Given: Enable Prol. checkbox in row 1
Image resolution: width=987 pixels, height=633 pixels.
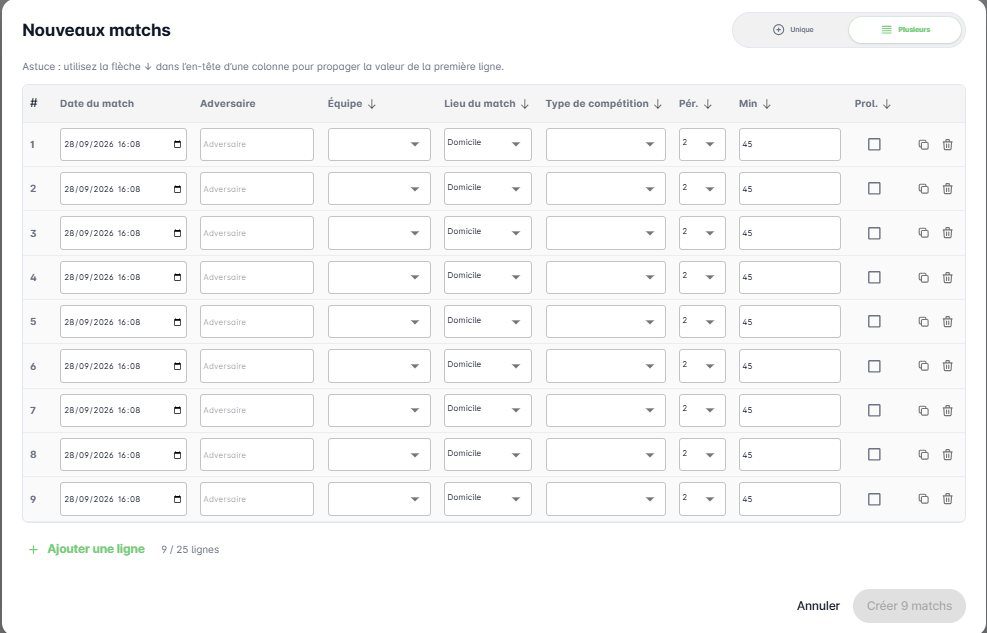Looking at the screenshot, I should [x=874, y=145].
